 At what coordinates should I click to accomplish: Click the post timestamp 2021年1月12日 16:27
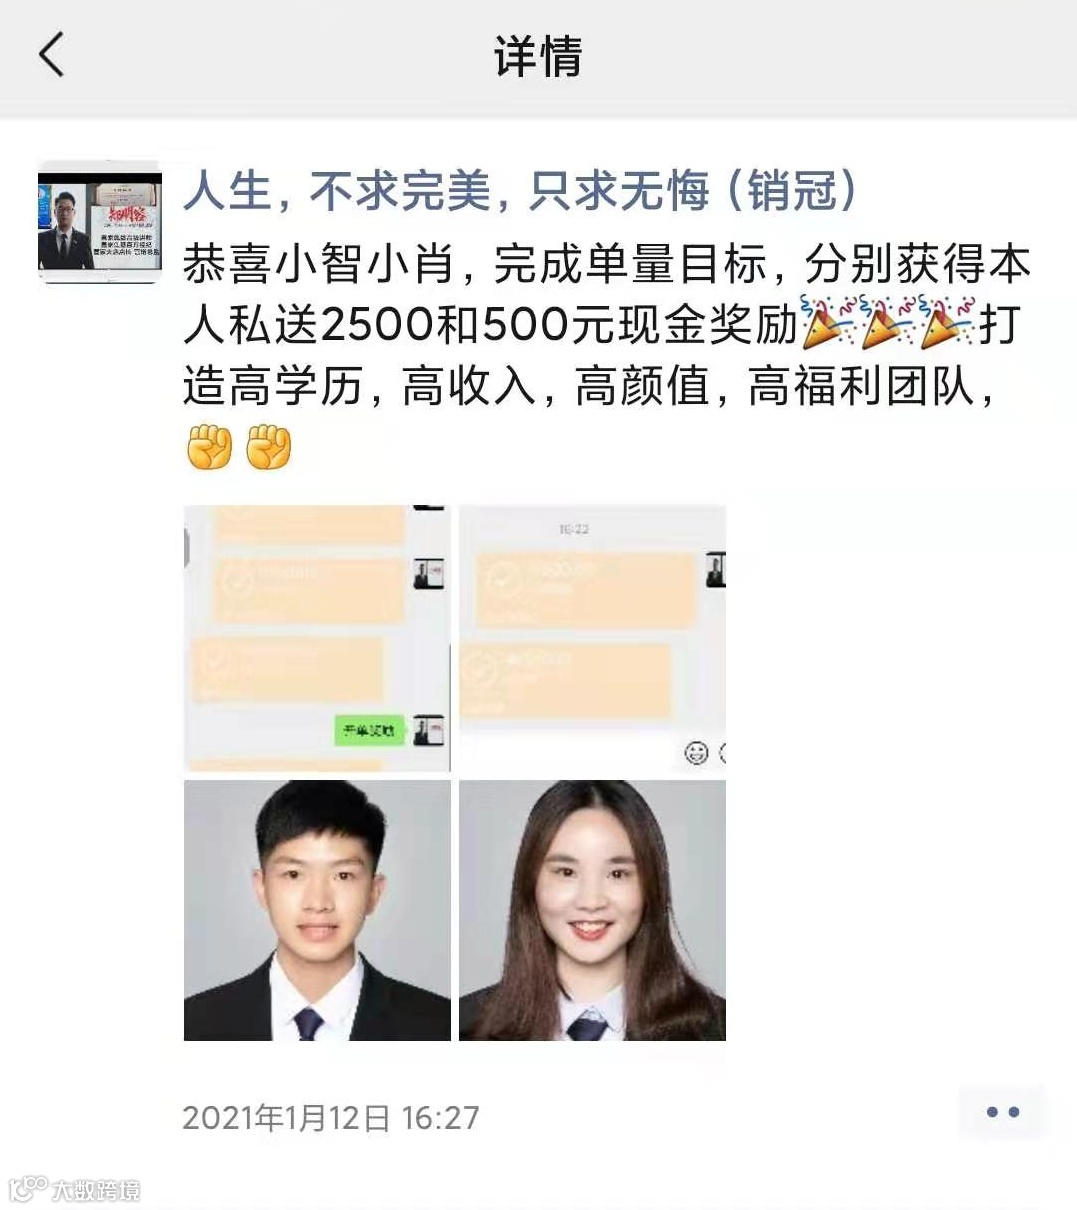point(331,1117)
